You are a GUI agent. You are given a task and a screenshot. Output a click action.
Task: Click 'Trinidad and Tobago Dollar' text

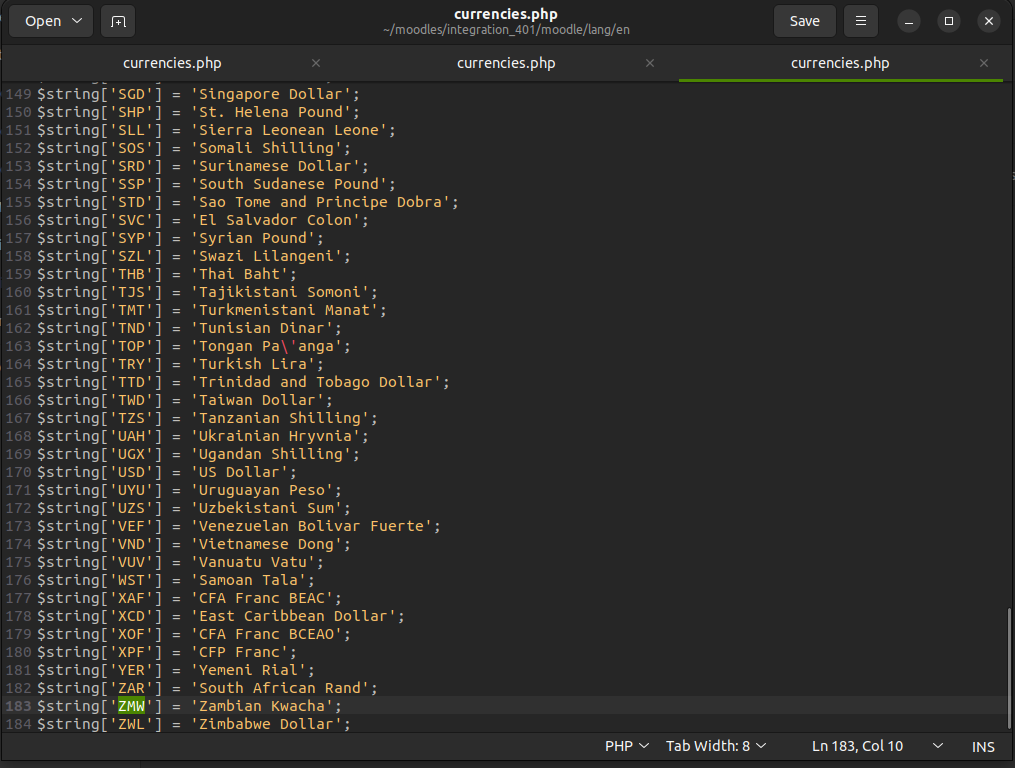(316, 383)
